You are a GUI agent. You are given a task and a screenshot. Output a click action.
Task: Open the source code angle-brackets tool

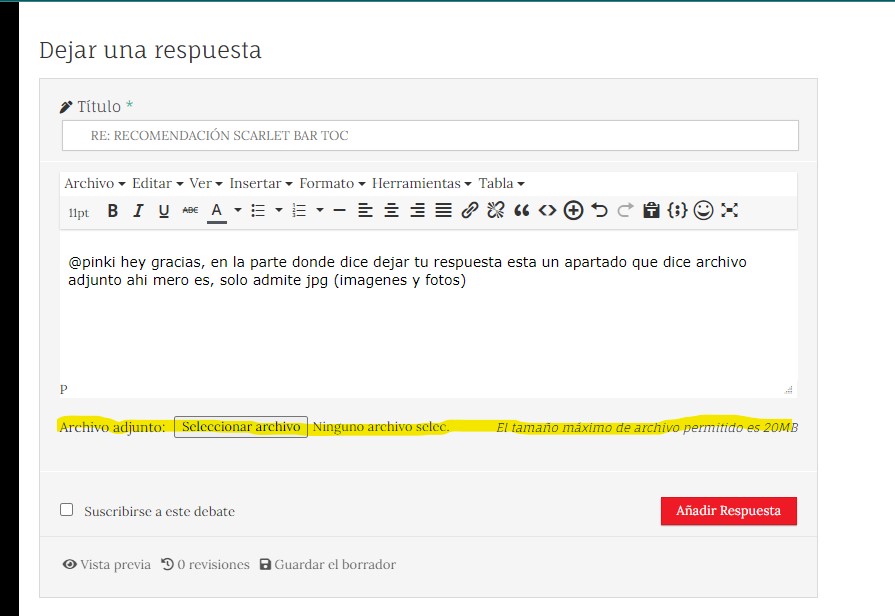pyautogui.click(x=547, y=211)
